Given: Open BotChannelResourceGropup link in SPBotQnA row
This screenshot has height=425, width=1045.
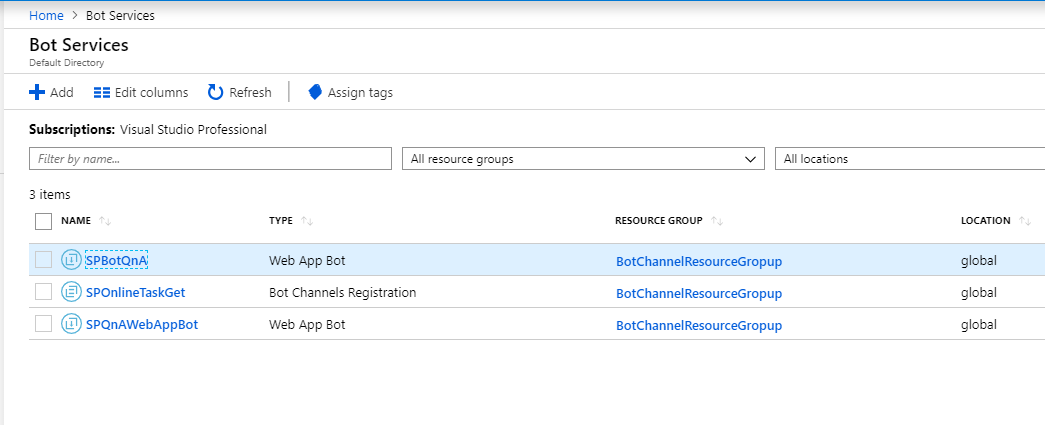Looking at the screenshot, I should coord(699,262).
